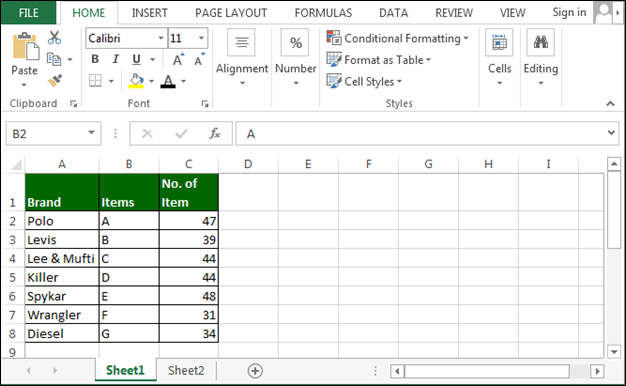Click the user account avatar icon
The width and height of the screenshot is (626, 386).
coord(603,12)
